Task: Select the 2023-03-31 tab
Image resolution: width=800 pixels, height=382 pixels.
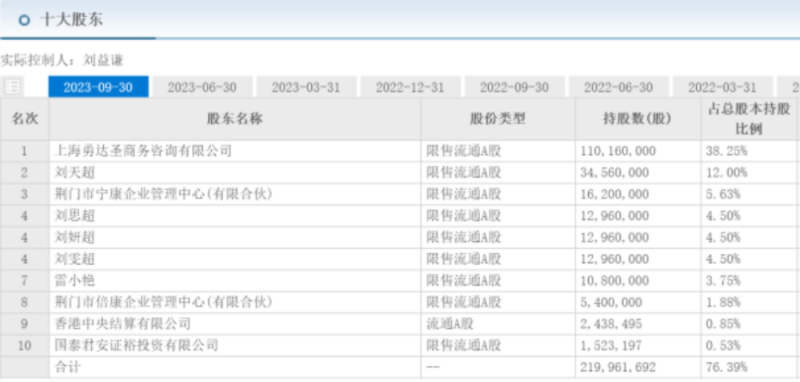Action: [x=306, y=87]
